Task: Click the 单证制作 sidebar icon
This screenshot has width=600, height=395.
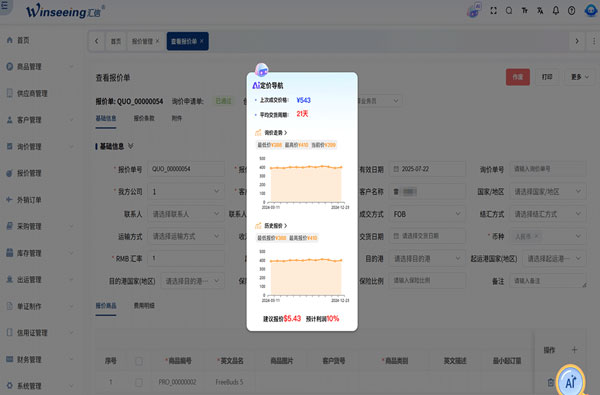Action: tap(10, 306)
